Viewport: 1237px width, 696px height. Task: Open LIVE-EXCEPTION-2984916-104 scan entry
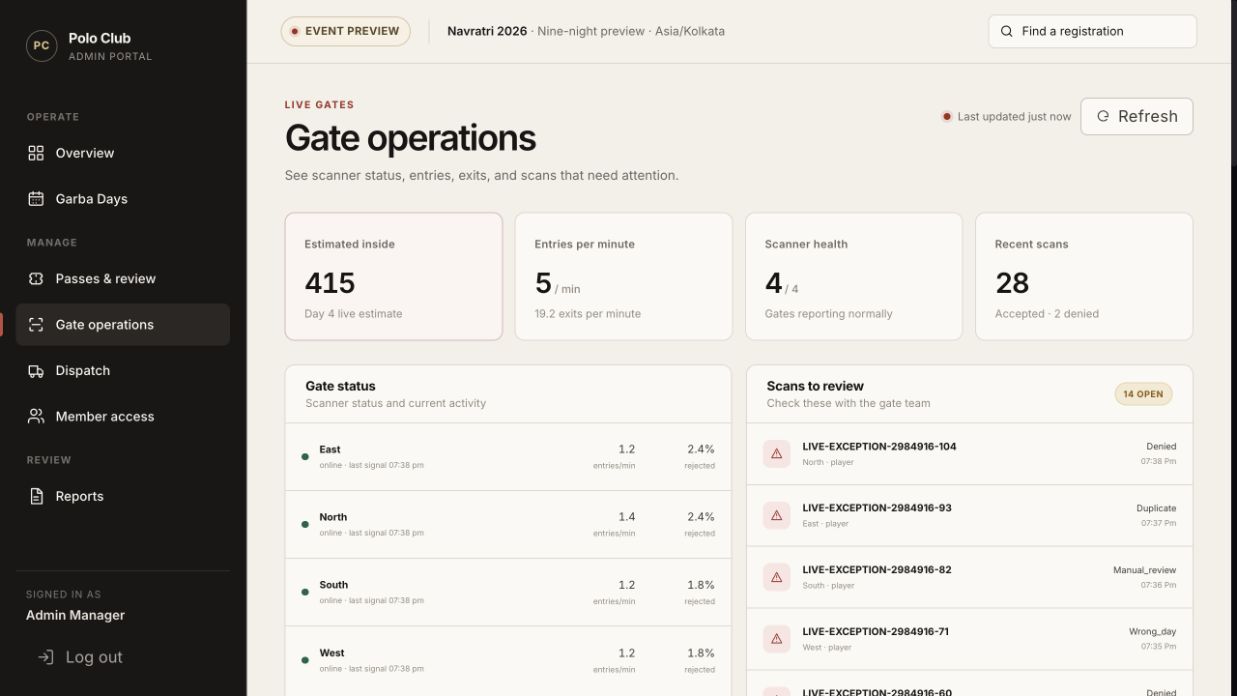click(x=969, y=454)
